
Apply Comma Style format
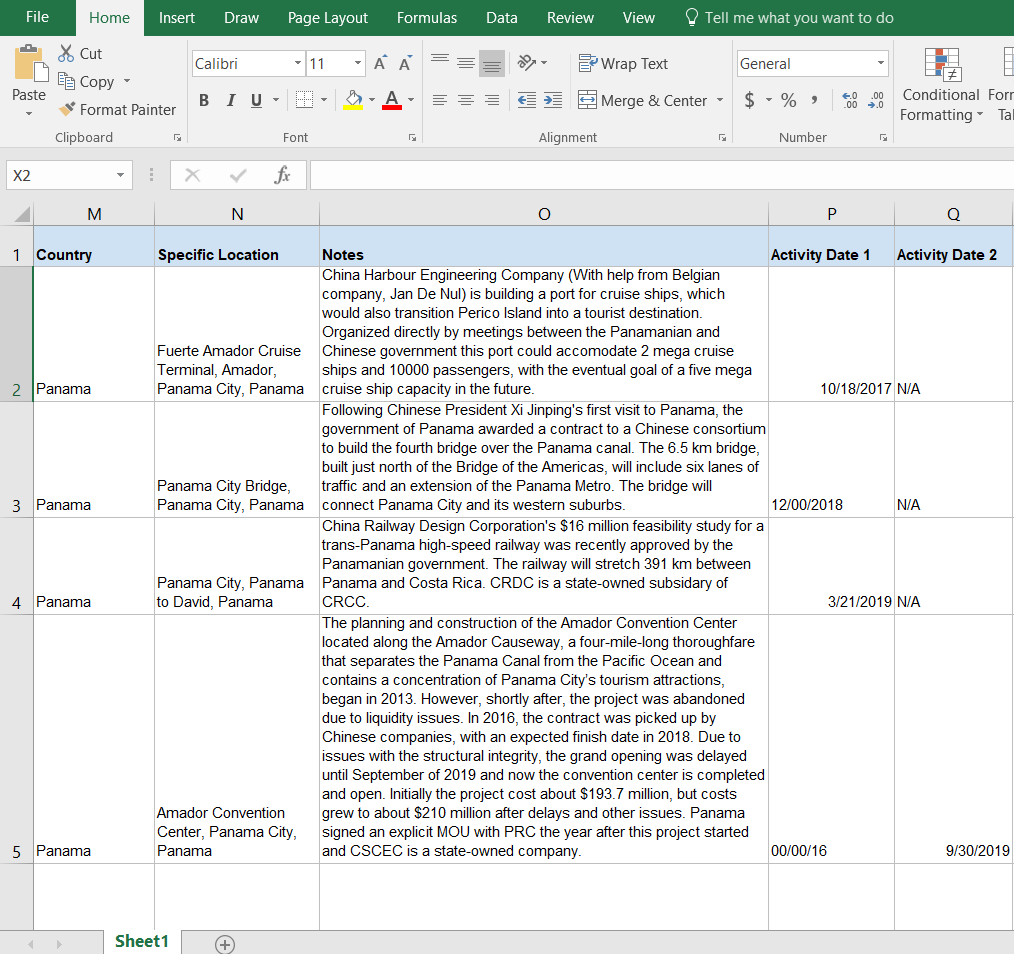[x=815, y=100]
